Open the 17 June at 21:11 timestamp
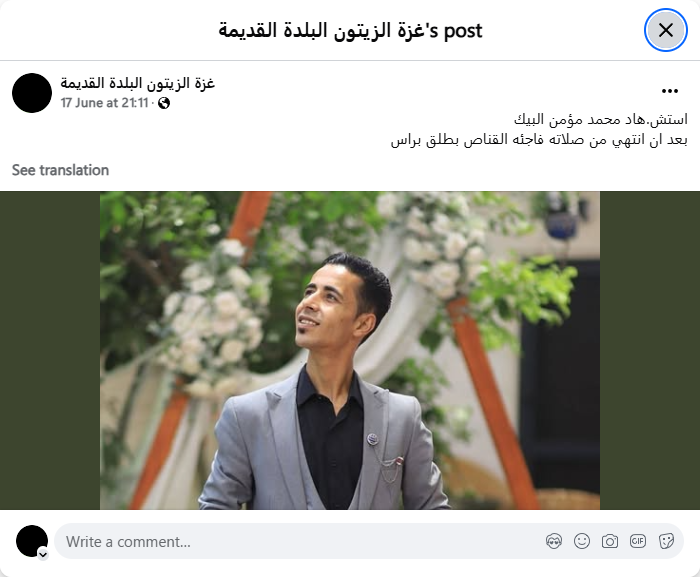 pyautogui.click(x=104, y=103)
